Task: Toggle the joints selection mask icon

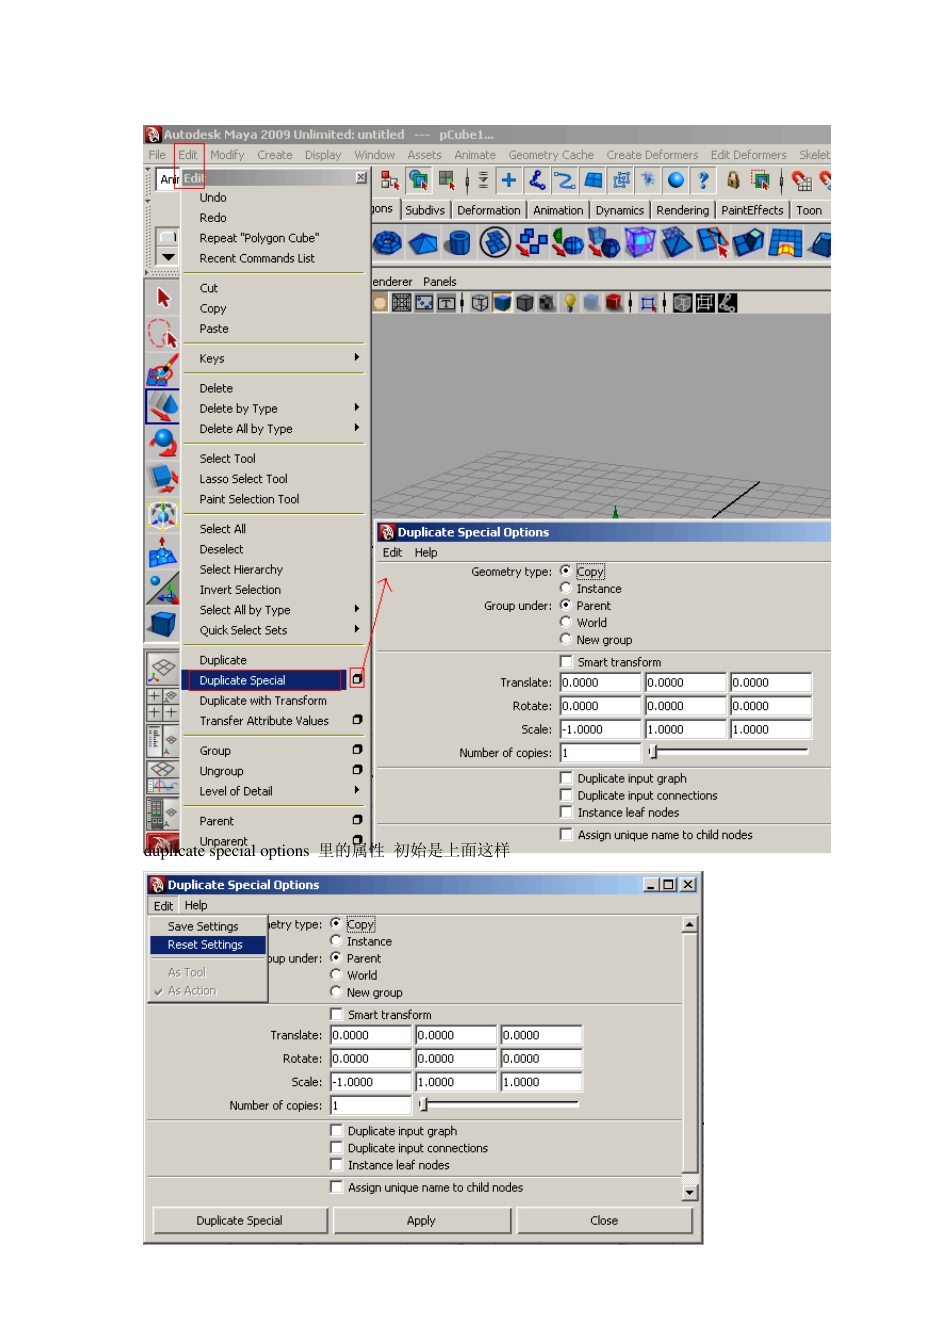Action: coord(537,180)
